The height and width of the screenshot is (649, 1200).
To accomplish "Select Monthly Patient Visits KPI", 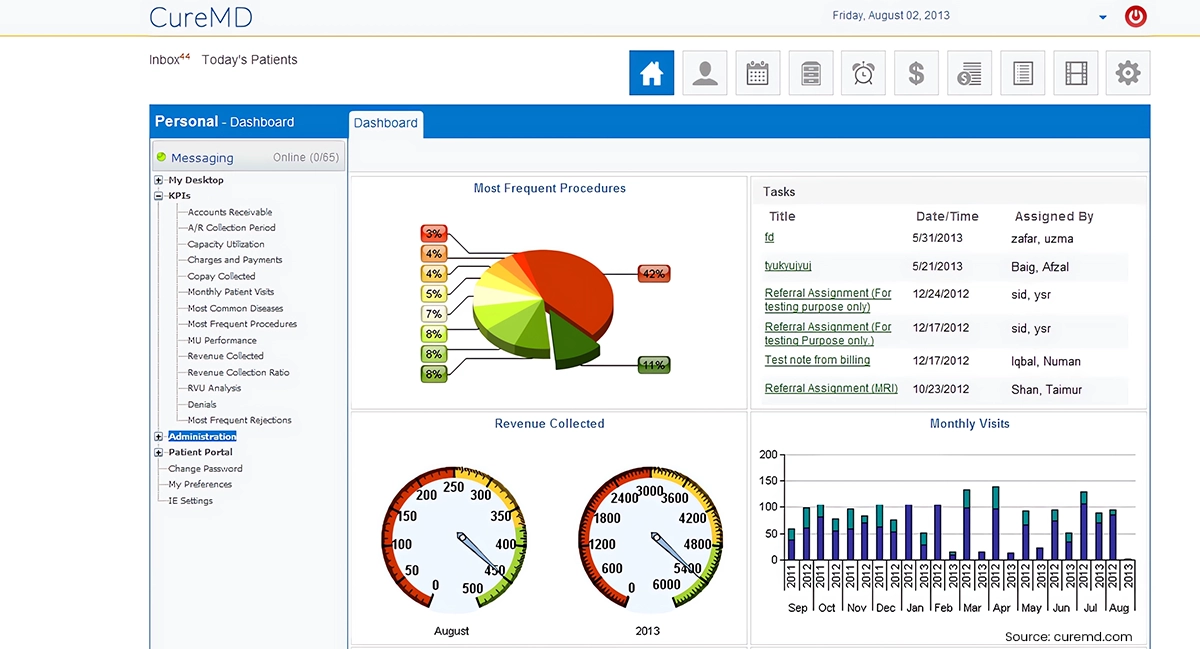I will click(231, 292).
